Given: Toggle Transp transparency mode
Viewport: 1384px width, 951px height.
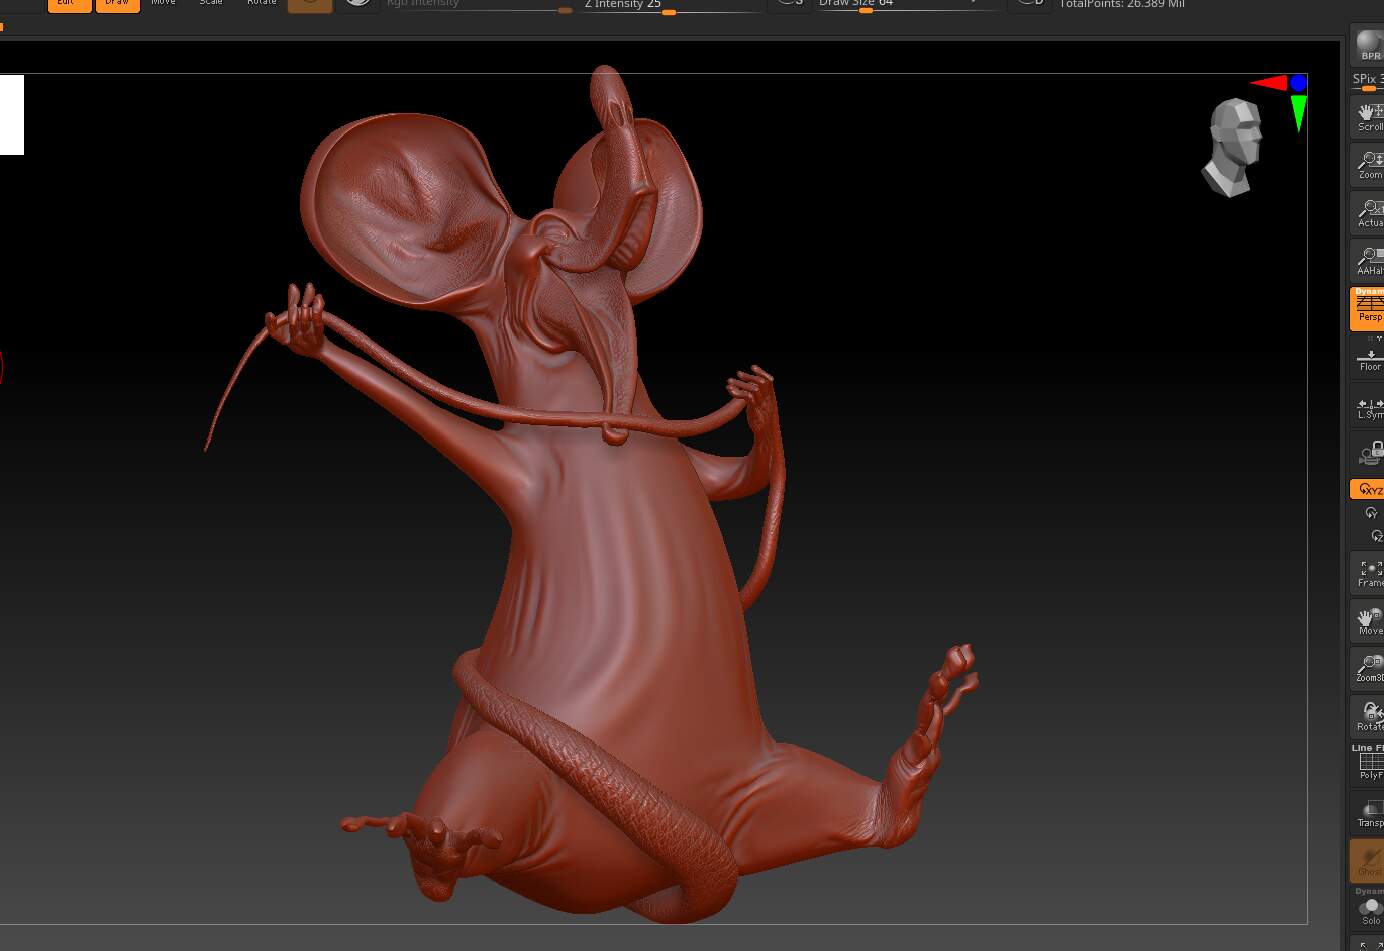Looking at the screenshot, I should click(1368, 812).
